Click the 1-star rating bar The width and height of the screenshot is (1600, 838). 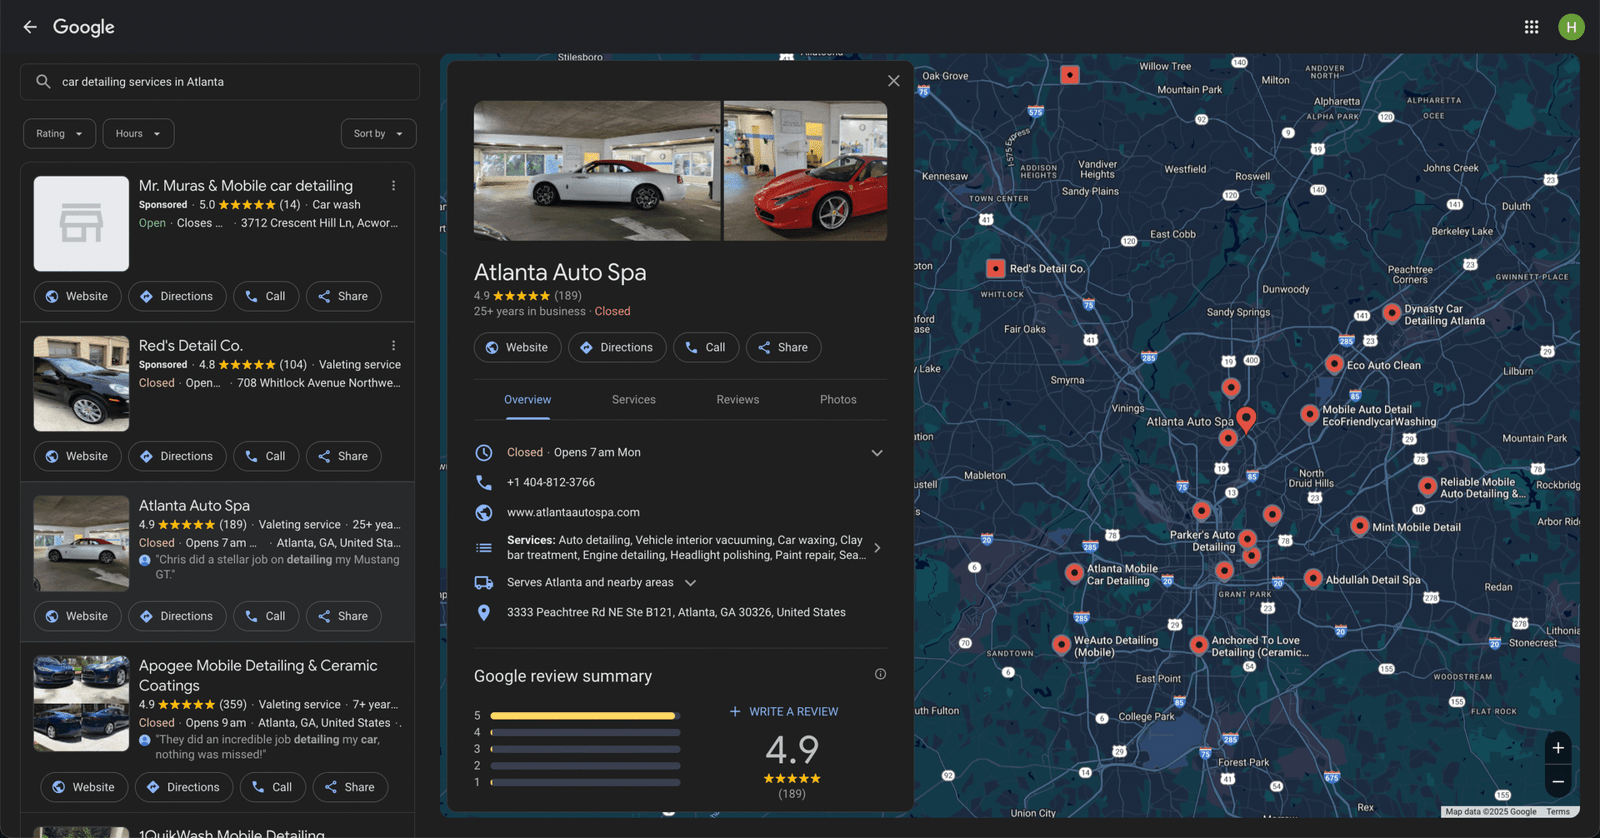point(585,782)
